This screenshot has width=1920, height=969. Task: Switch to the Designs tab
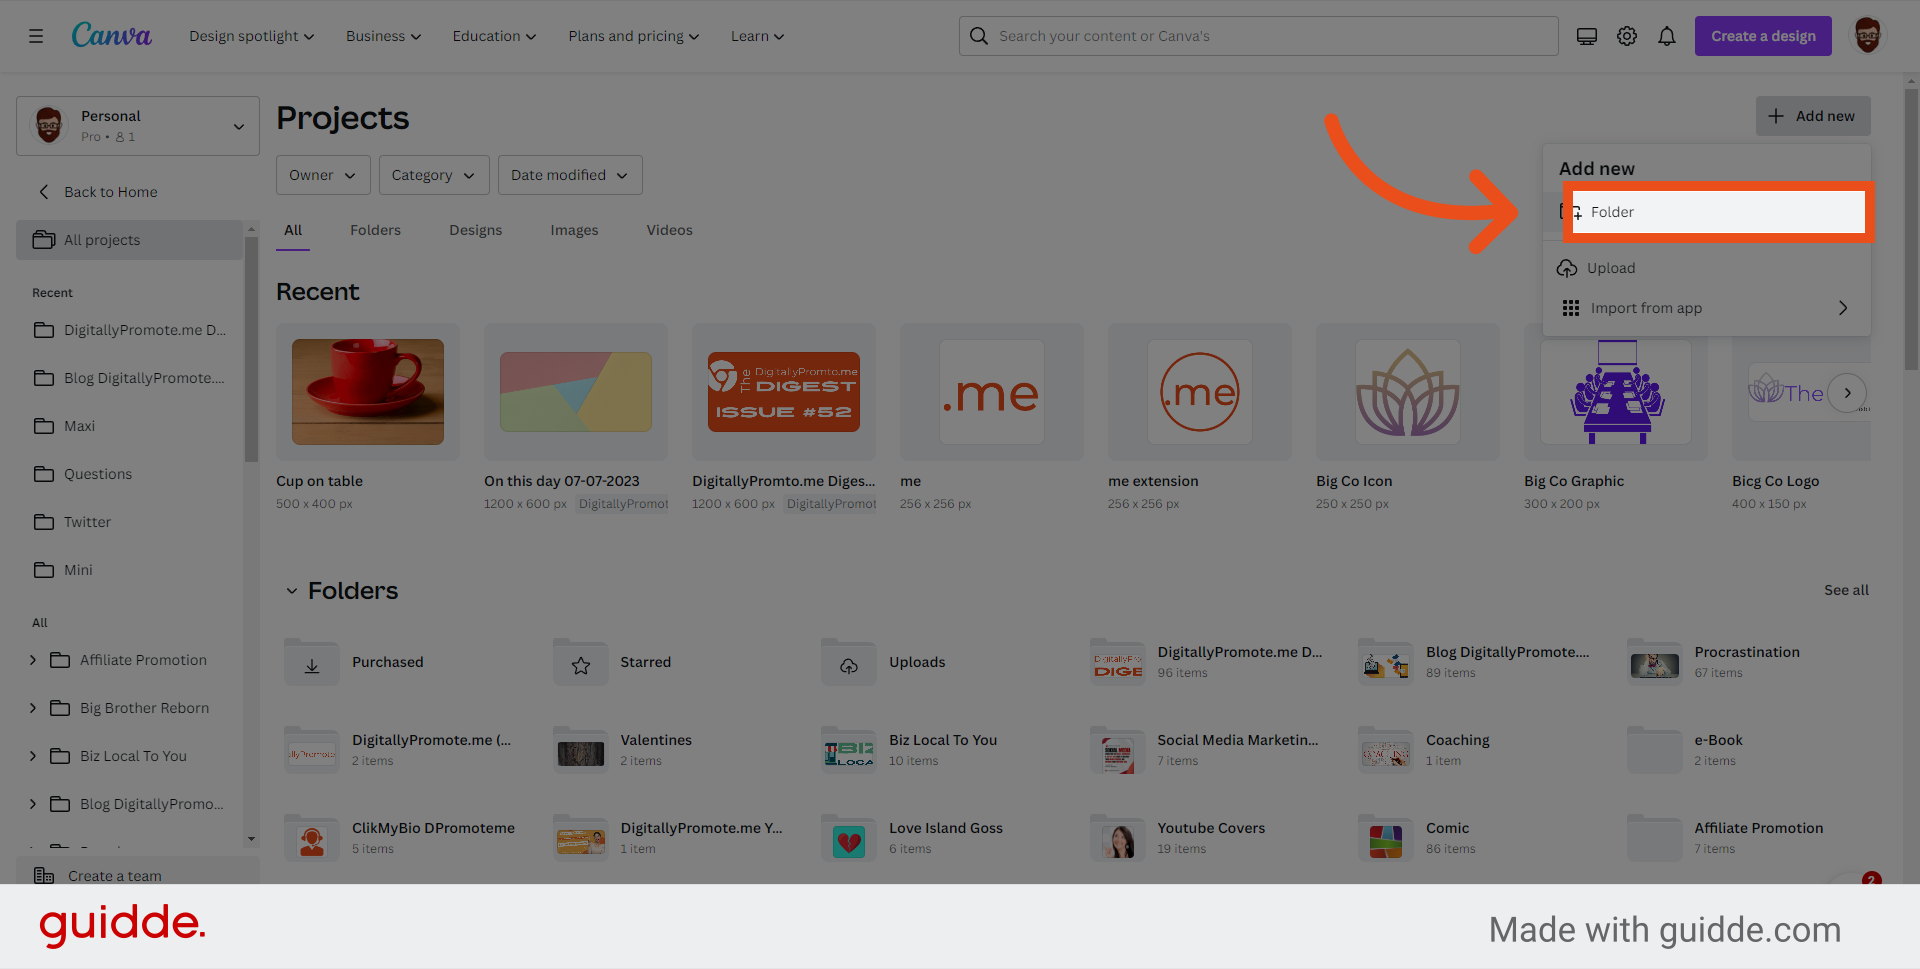pyautogui.click(x=476, y=230)
